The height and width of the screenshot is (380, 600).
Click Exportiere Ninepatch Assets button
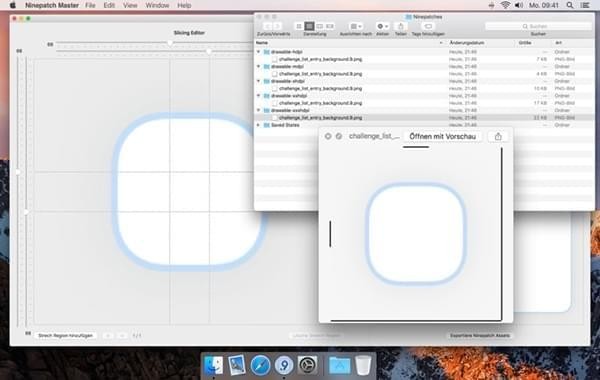pos(480,336)
